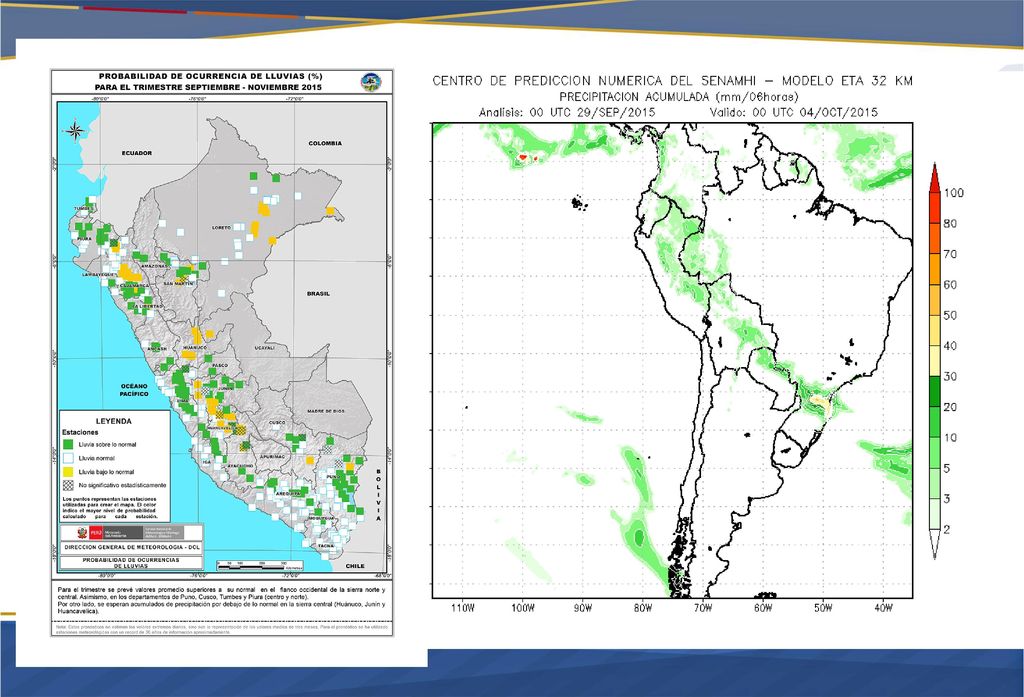The height and width of the screenshot is (697, 1024).
Task: Click the '80W' longitude axis label
Action: point(643,608)
